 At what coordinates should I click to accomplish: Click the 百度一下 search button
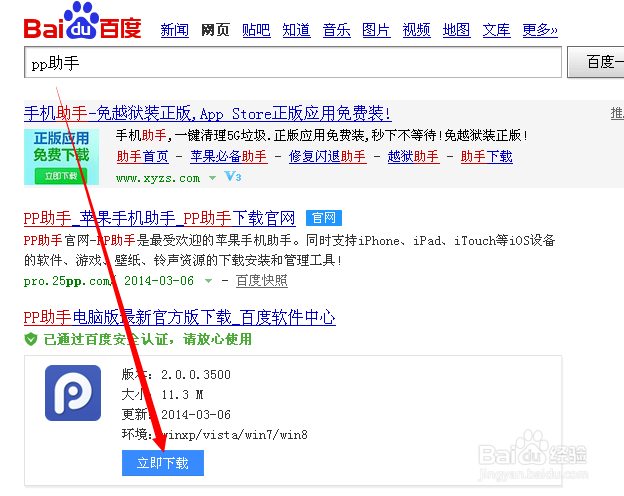point(596,62)
